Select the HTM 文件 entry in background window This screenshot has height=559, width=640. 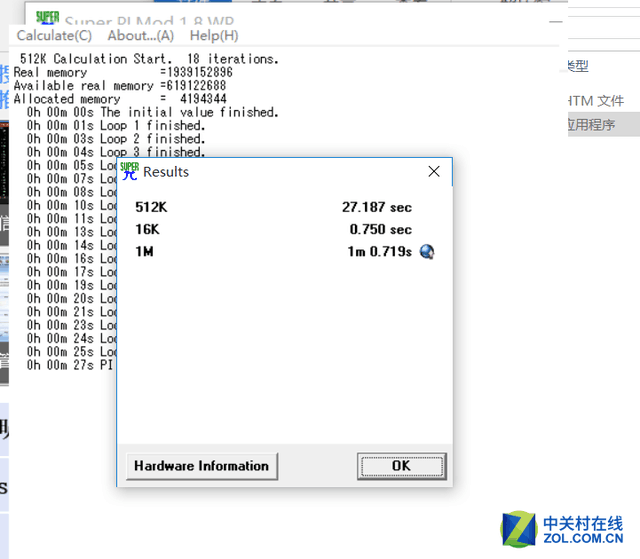(596, 101)
